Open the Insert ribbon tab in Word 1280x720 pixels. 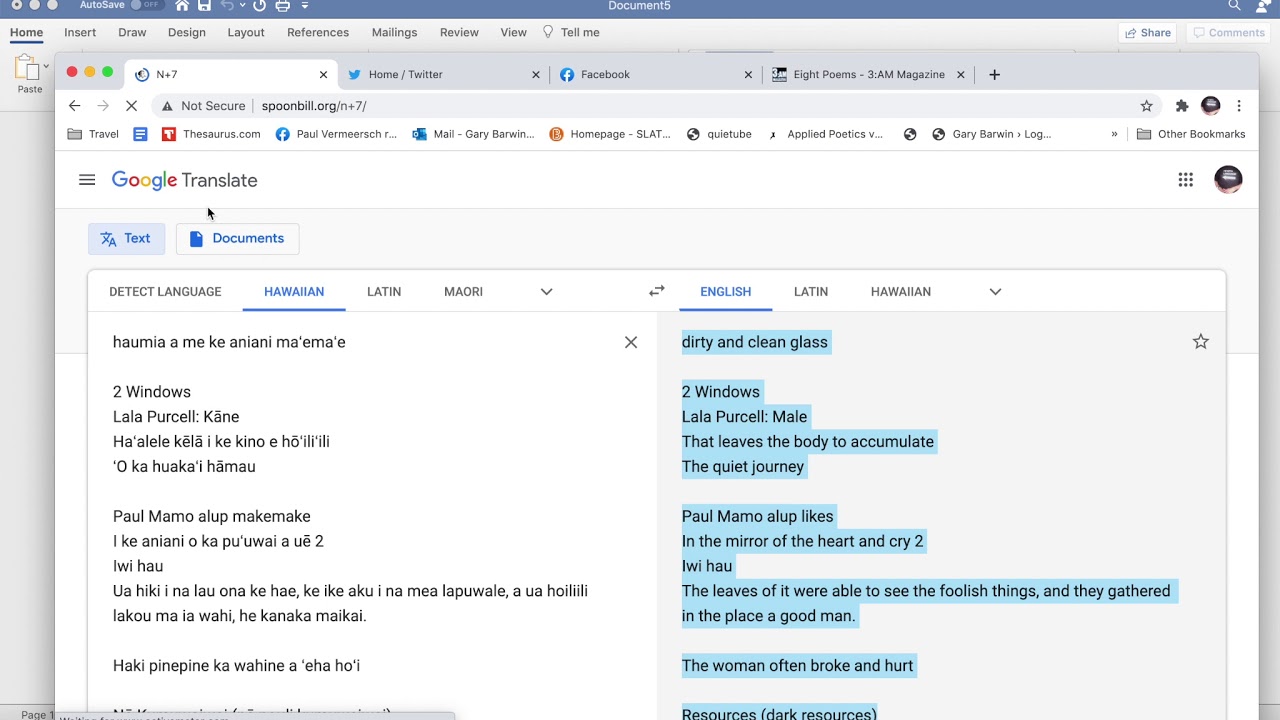point(80,32)
